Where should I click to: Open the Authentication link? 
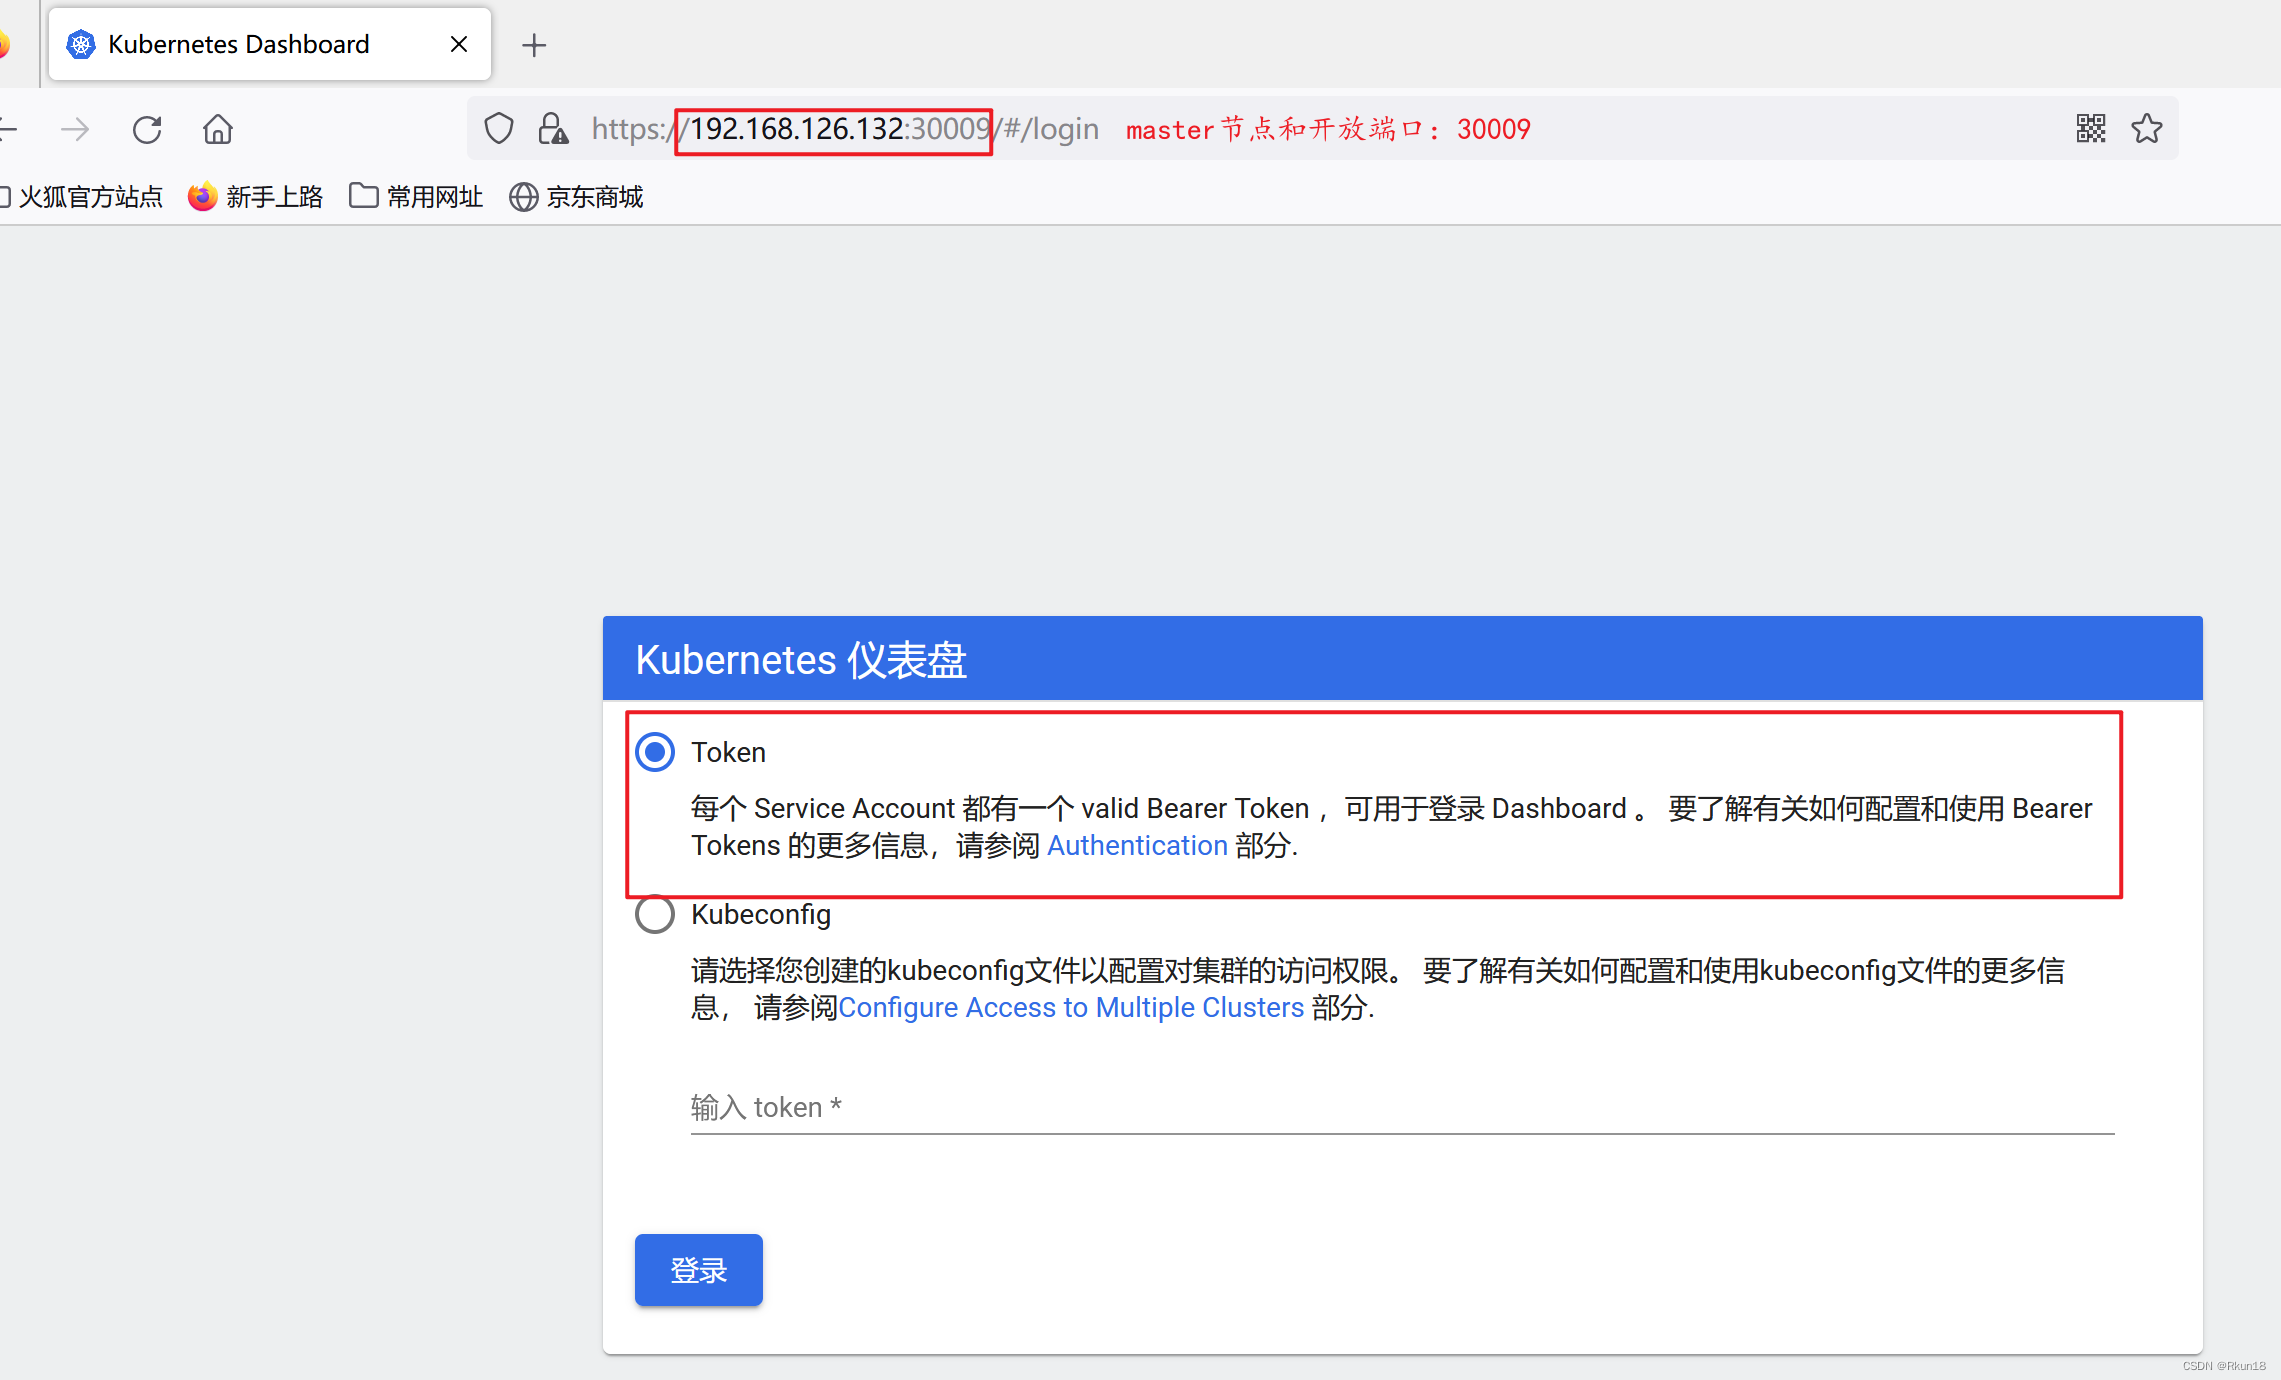pyautogui.click(x=1137, y=846)
